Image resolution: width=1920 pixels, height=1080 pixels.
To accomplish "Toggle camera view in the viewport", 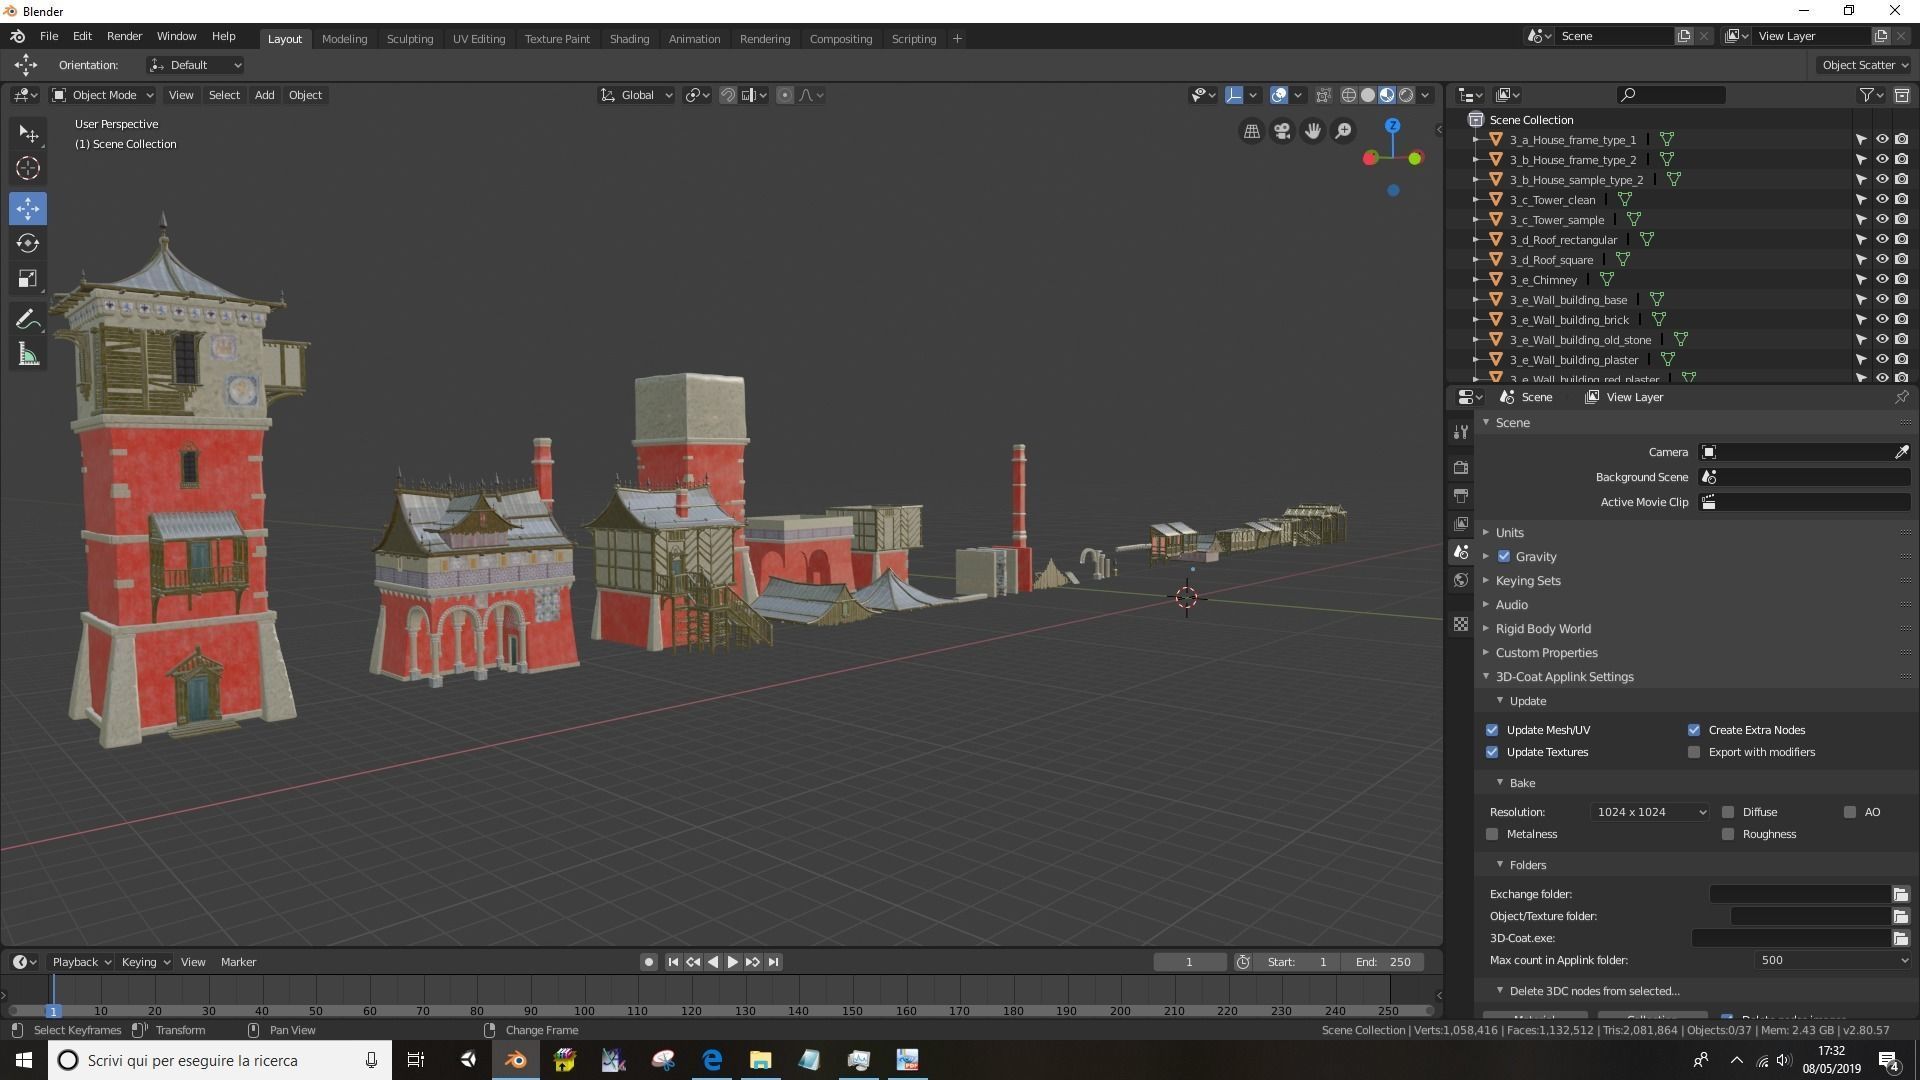I will point(1282,131).
